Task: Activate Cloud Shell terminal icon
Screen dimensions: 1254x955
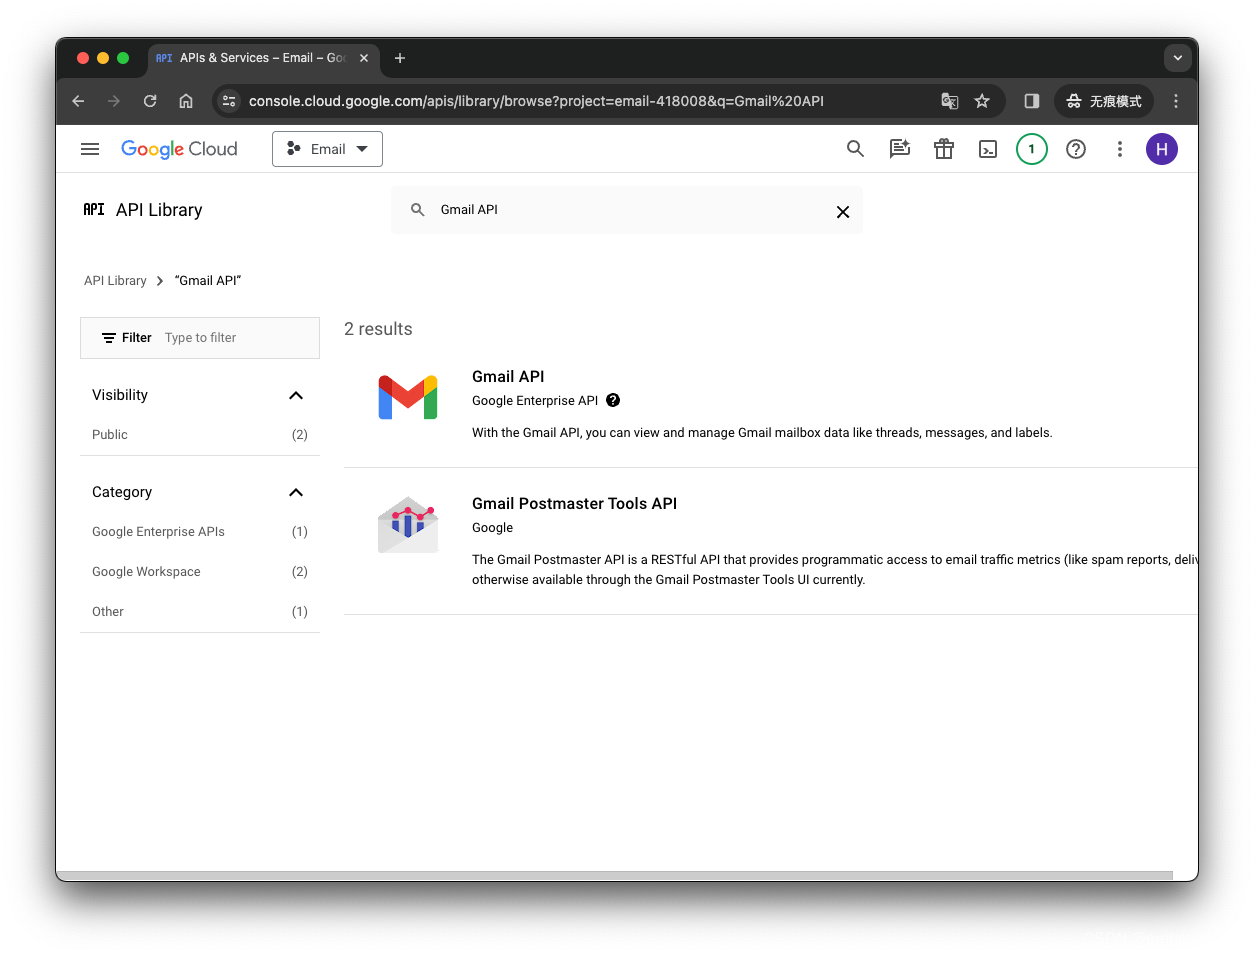Action: pyautogui.click(x=988, y=149)
